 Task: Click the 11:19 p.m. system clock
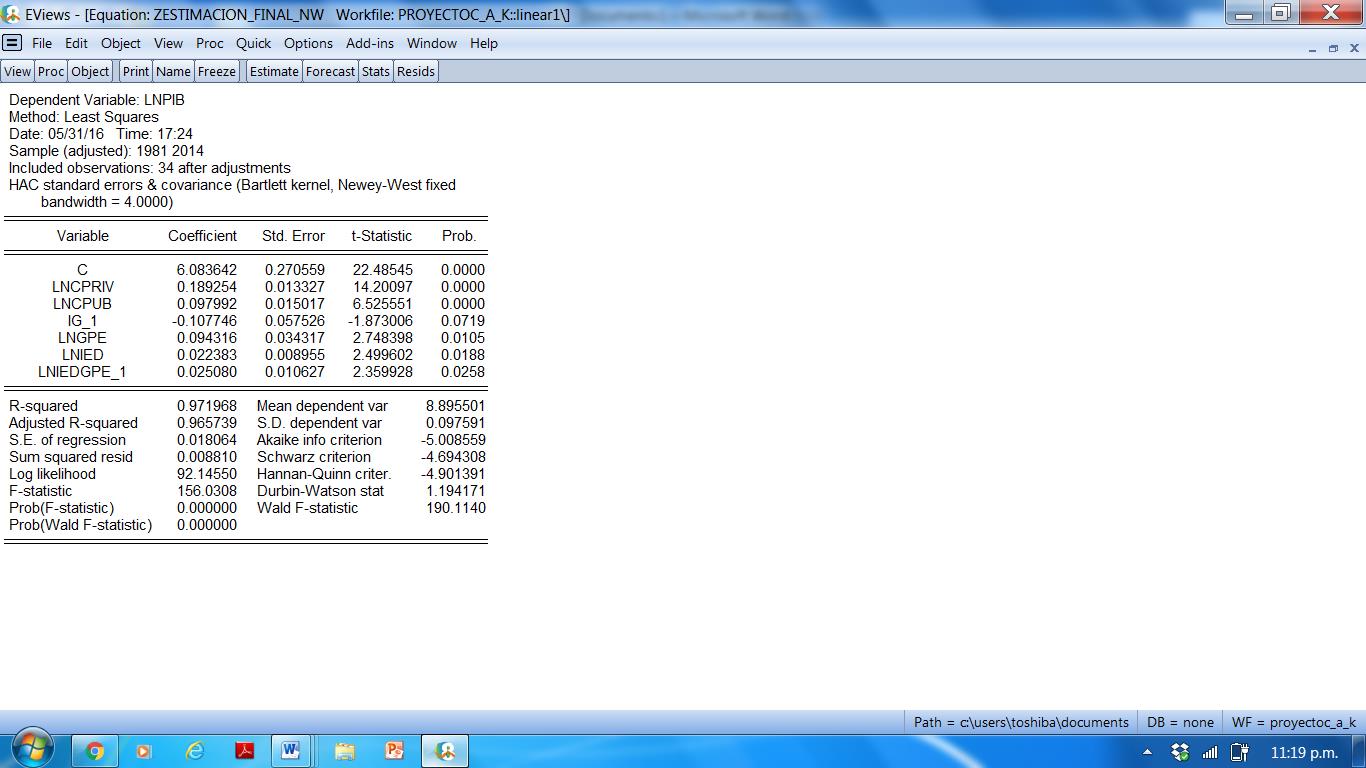click(x=1304, y=752)
